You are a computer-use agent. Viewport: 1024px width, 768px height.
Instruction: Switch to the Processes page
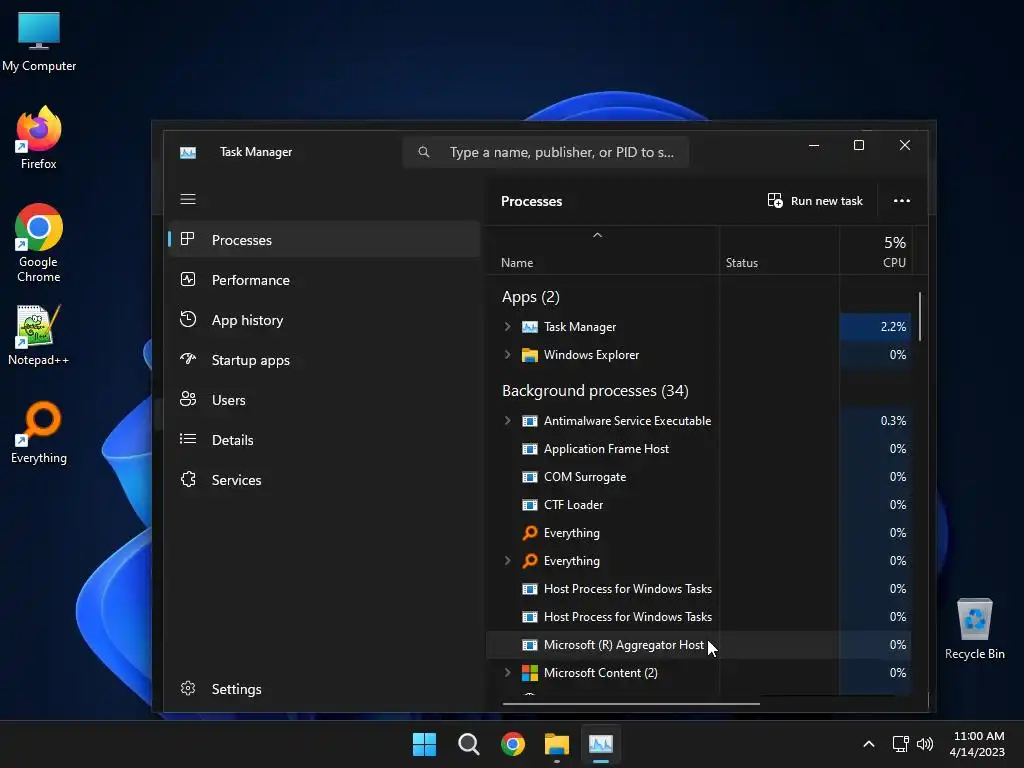(325, 240)
